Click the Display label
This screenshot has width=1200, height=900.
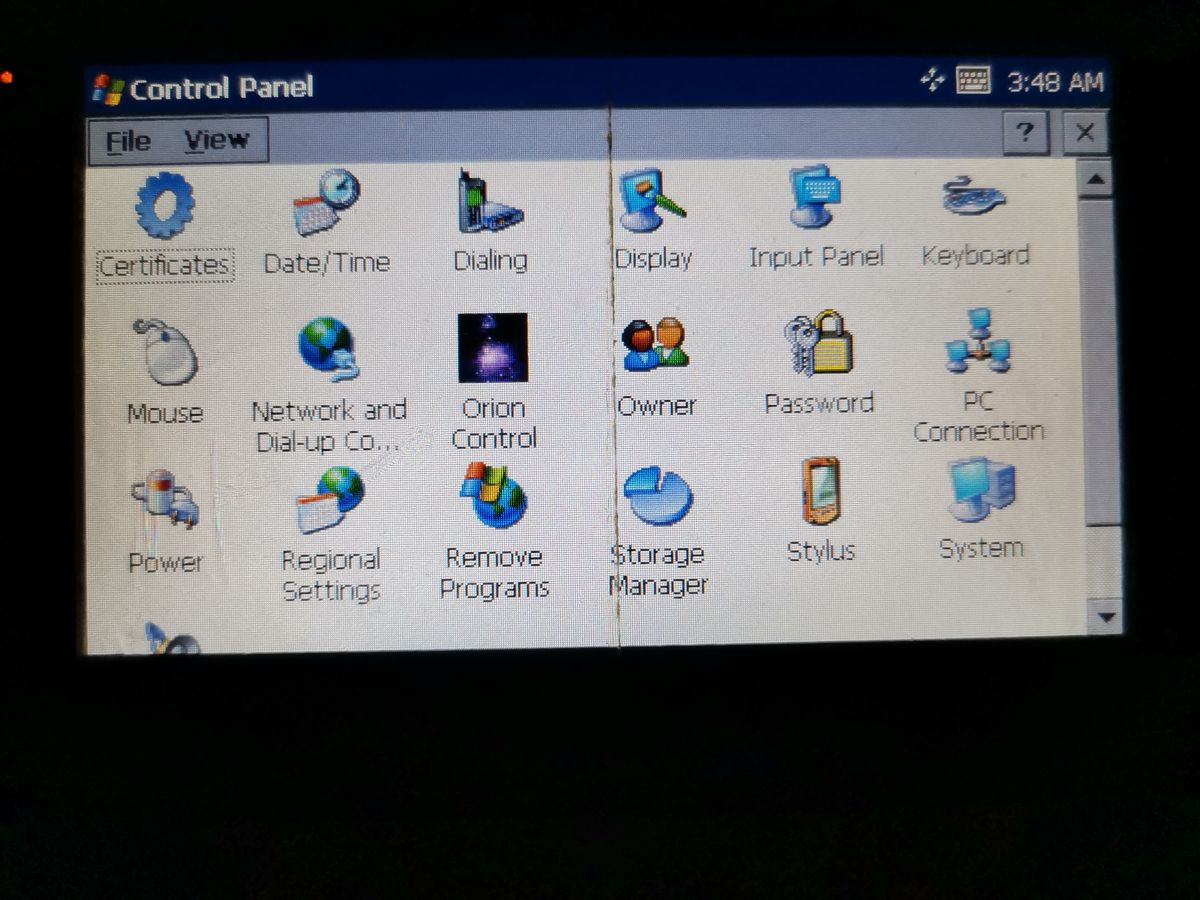pyautogui.click(x=653, y=259)
